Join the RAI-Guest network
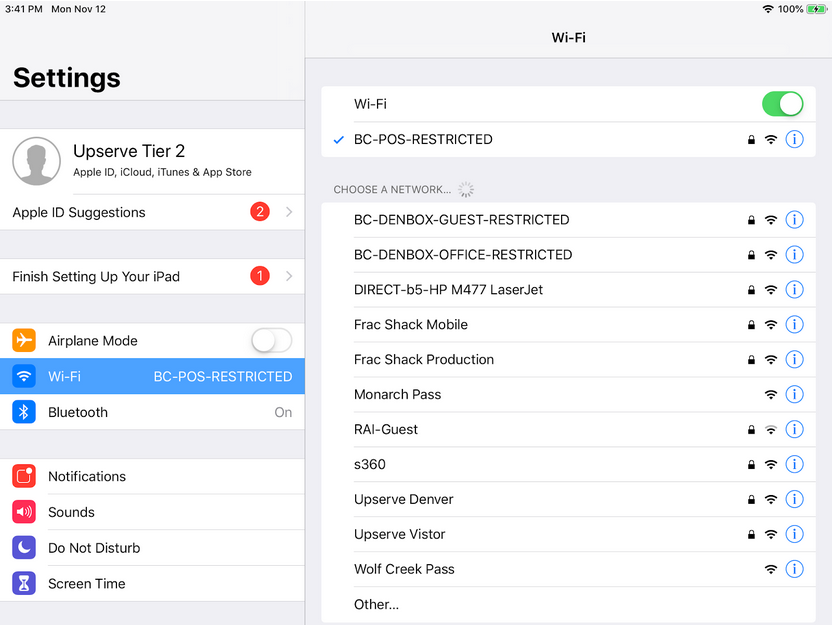The width and height of the screenshot is (833, 629). pos(386,429)
